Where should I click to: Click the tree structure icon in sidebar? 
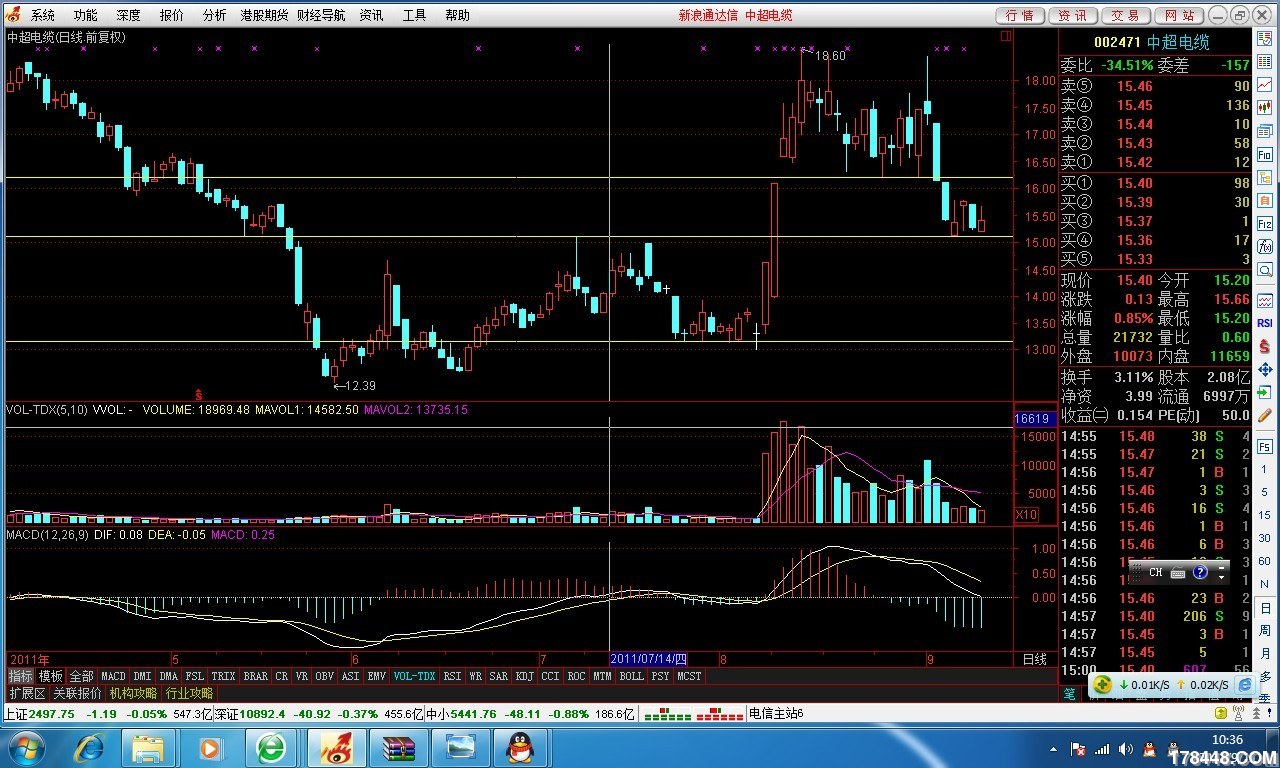pos(1265,177)
